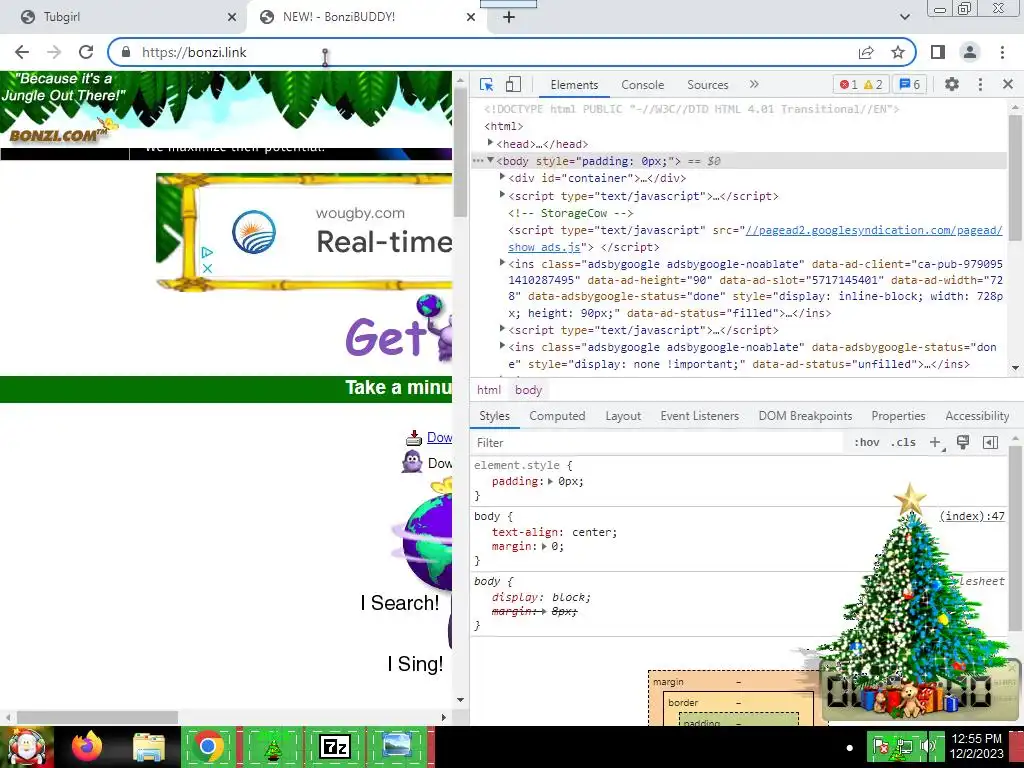Click the browser Forward arrow
The height and width of the screenshot is (768, 1024).
click(54, 52)
